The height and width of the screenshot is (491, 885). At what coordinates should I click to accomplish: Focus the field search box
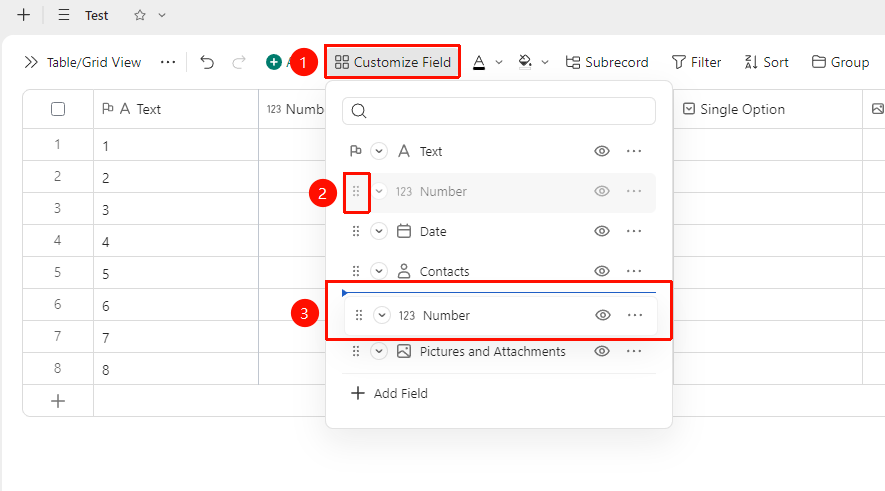click(x=499, y=111)
